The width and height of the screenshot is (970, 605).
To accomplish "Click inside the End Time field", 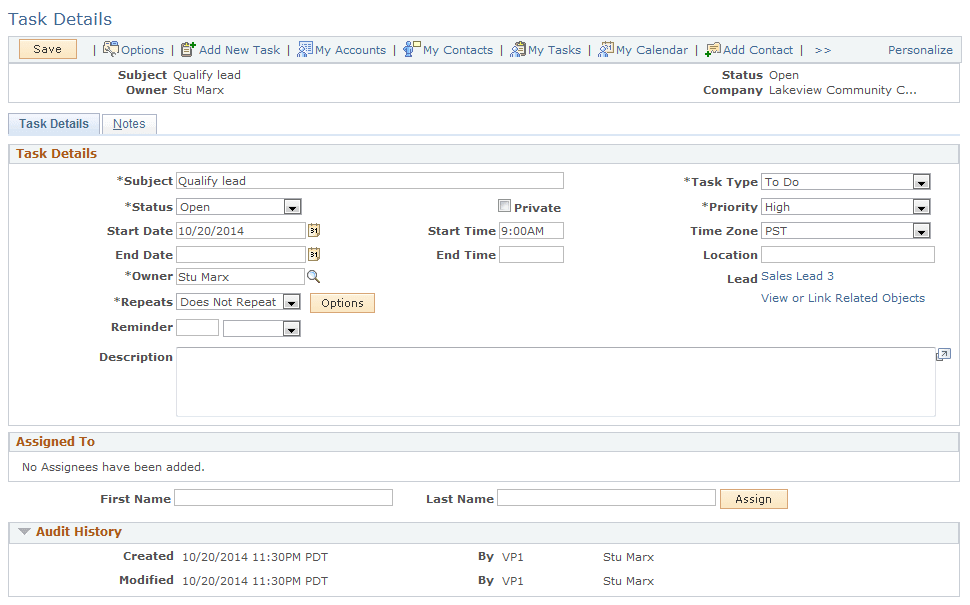I will [x=531, y=254].
